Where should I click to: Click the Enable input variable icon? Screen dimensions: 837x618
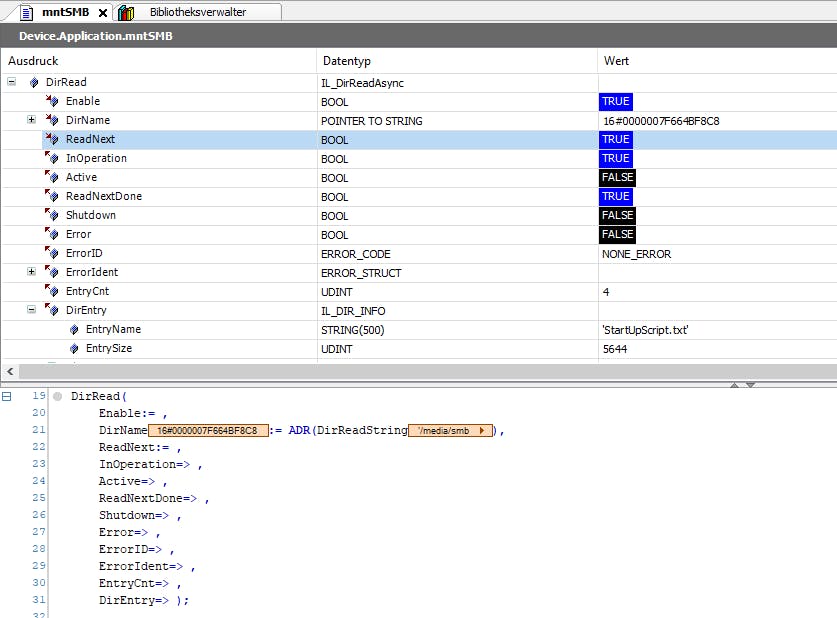52,101
